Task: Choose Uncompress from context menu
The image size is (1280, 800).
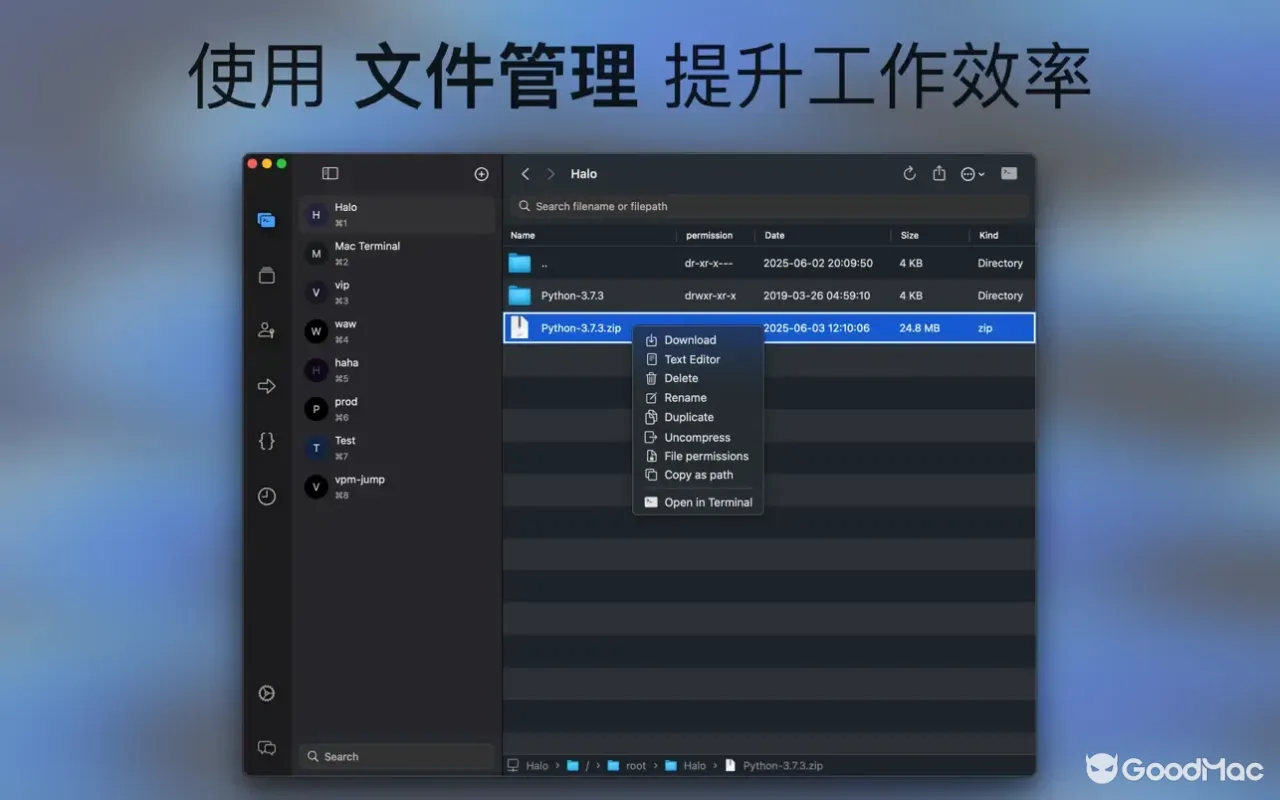Action: click(x=698, y=437)
